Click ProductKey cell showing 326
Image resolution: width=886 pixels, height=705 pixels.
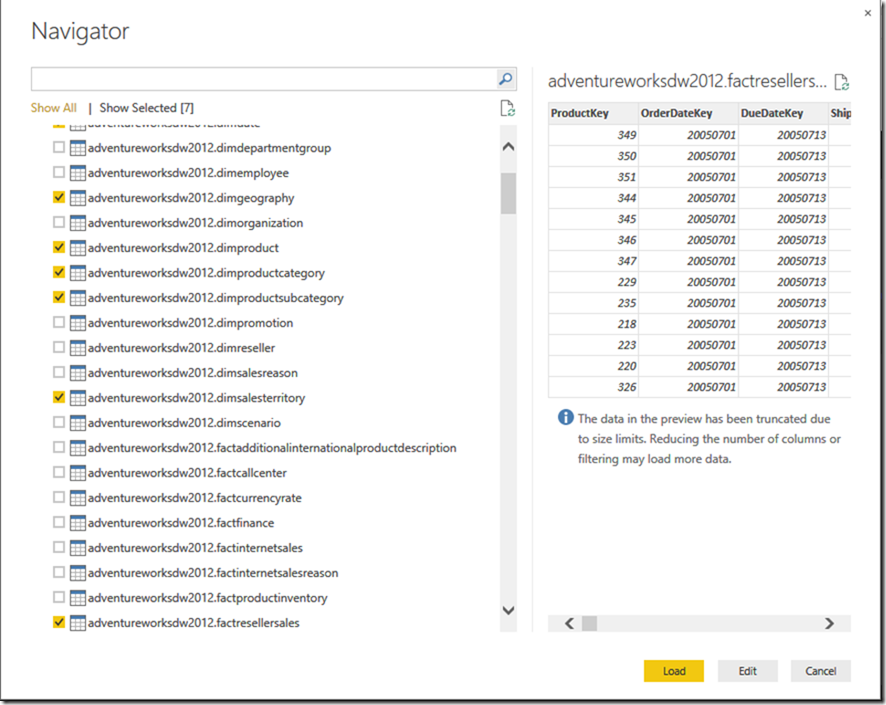pyautogui.click(x=593, y=387)
